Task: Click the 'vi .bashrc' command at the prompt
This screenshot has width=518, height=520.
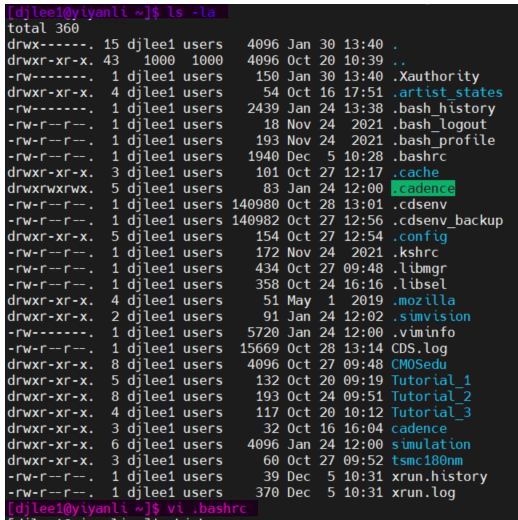Action: point(207,509)
